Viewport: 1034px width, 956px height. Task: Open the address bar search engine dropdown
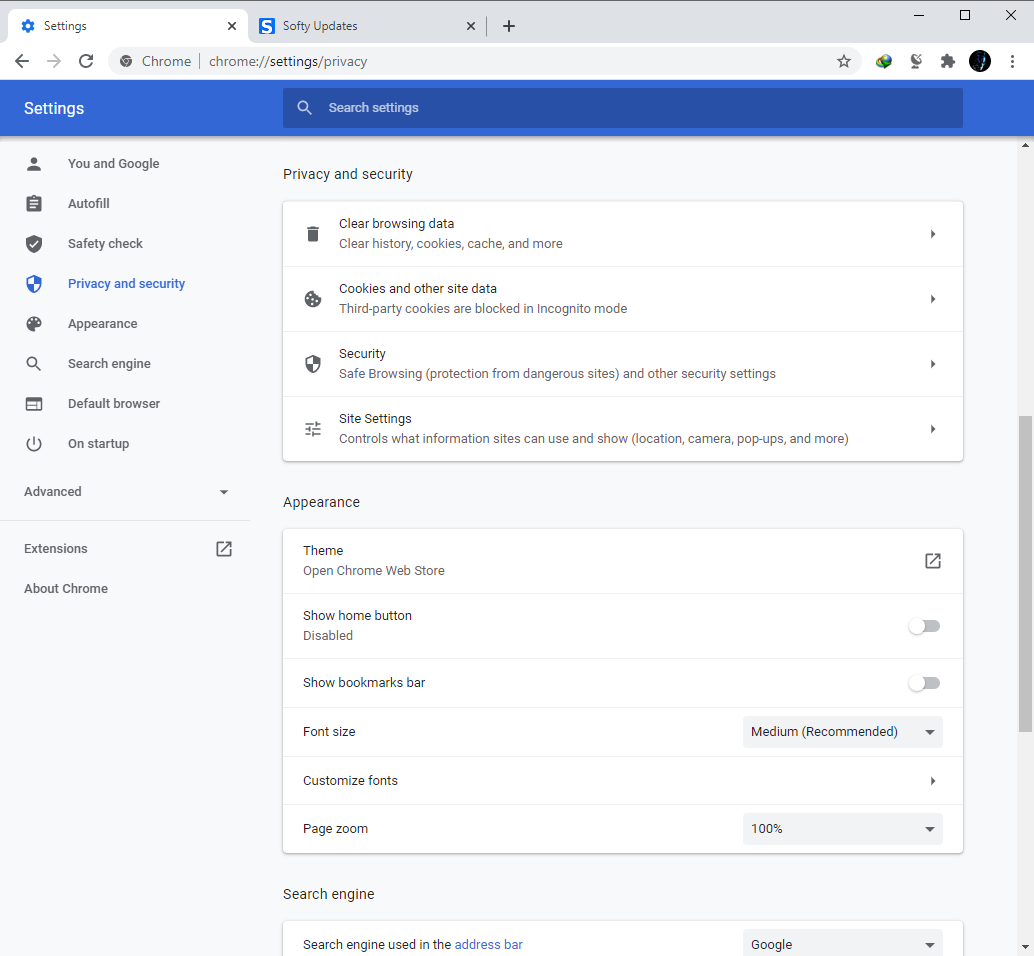(x=842, y=944)
